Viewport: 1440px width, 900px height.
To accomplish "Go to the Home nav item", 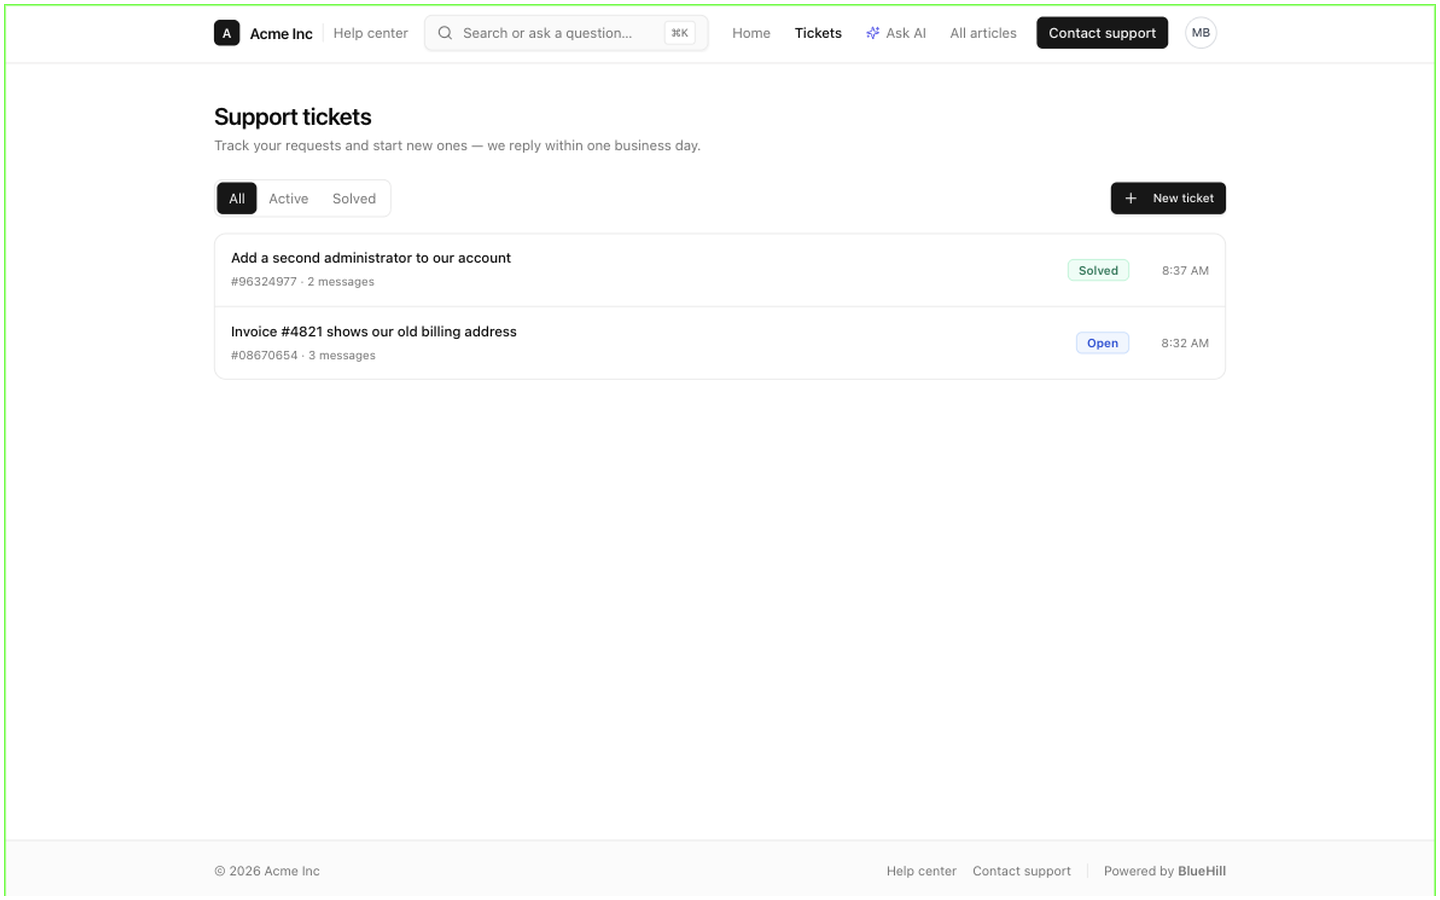I will [x=751, y=33].
